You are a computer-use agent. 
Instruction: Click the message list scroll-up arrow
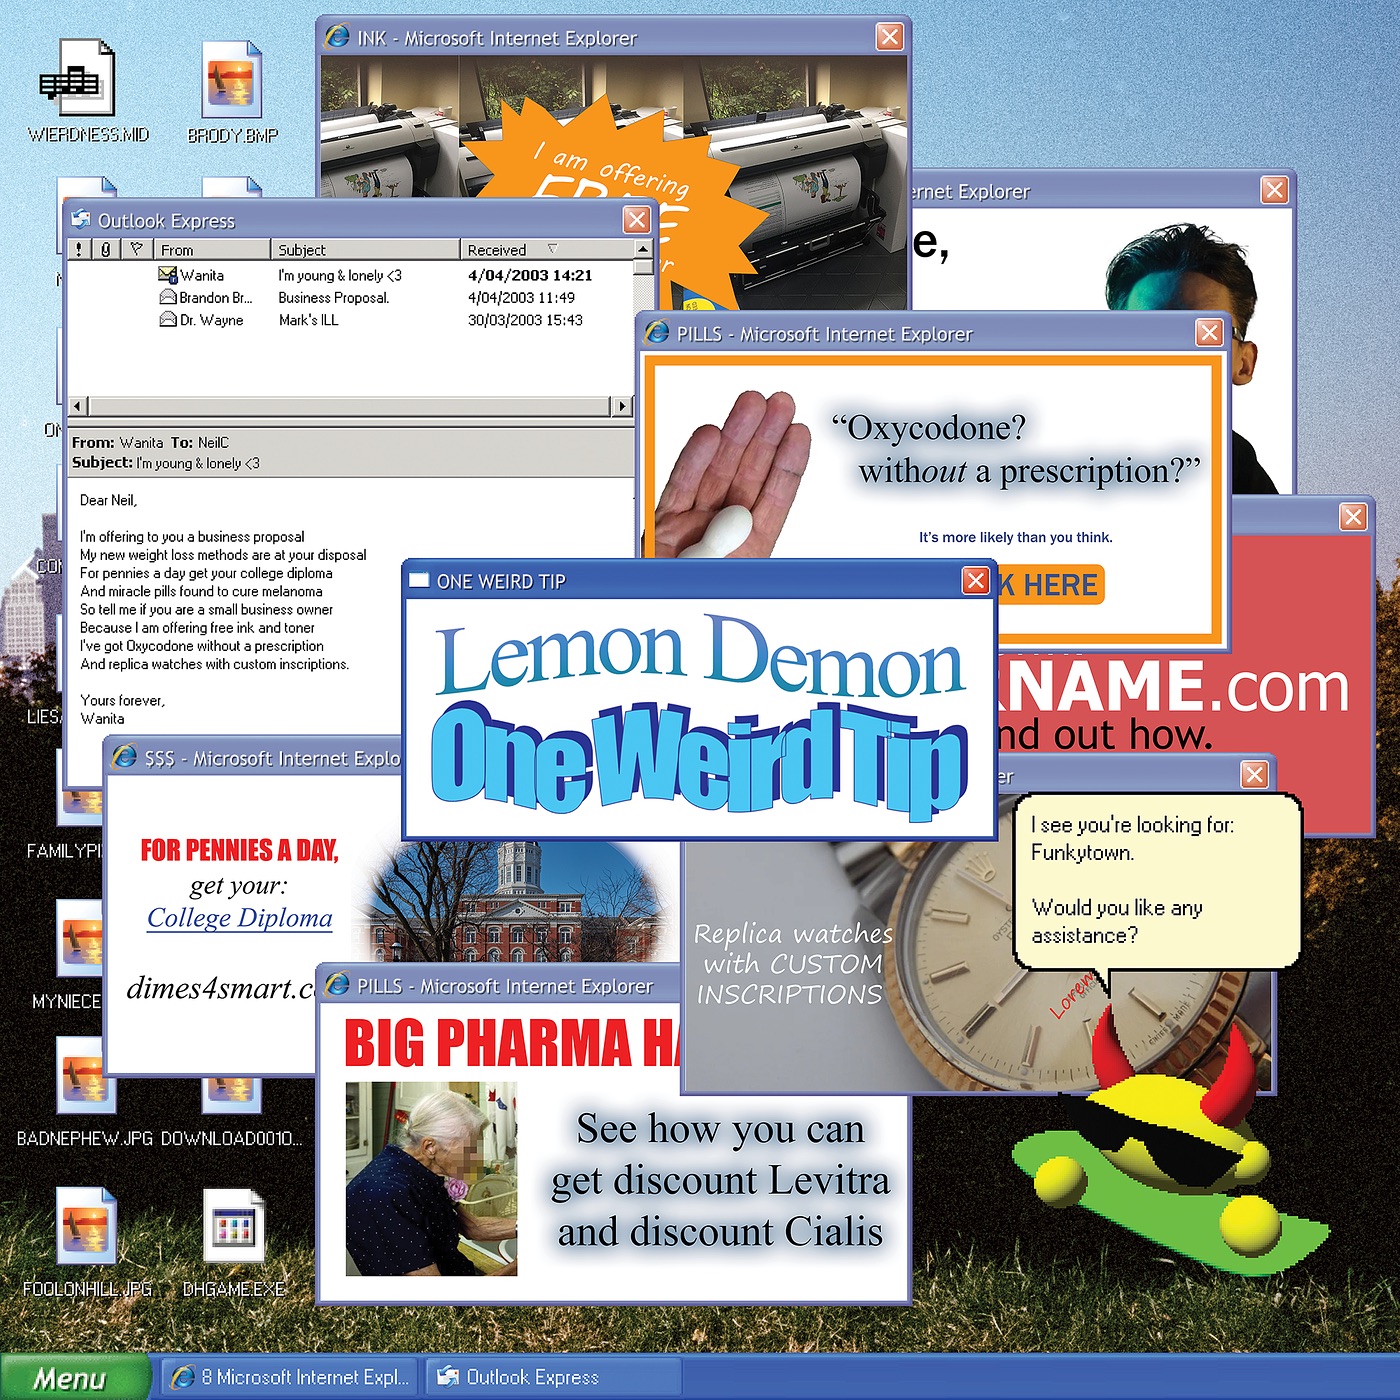[x=643, y=249]
